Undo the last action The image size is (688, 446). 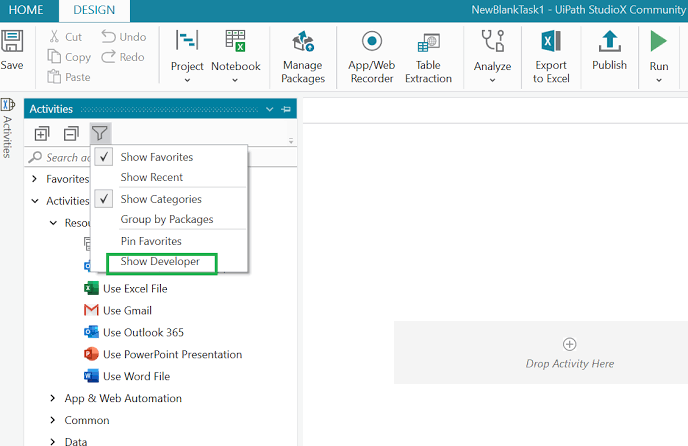[124, 37]
